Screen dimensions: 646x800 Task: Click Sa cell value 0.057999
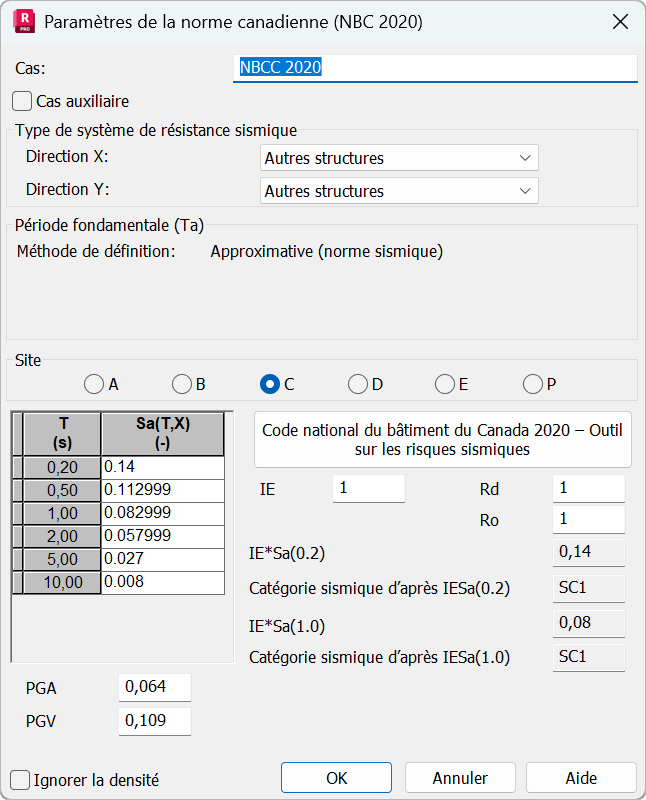coord(163,536)
